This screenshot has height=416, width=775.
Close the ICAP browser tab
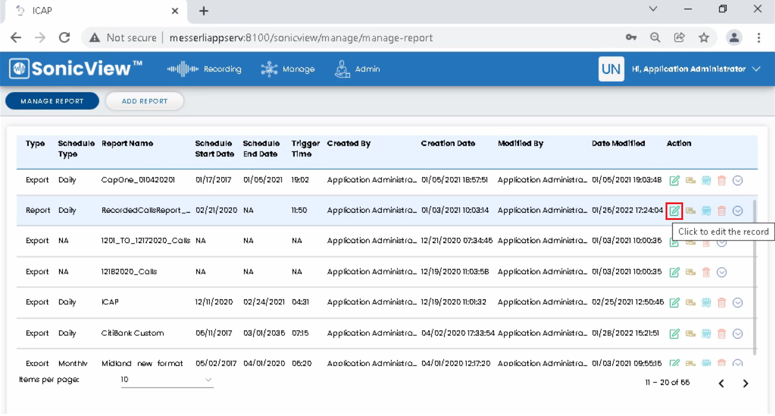175,11
